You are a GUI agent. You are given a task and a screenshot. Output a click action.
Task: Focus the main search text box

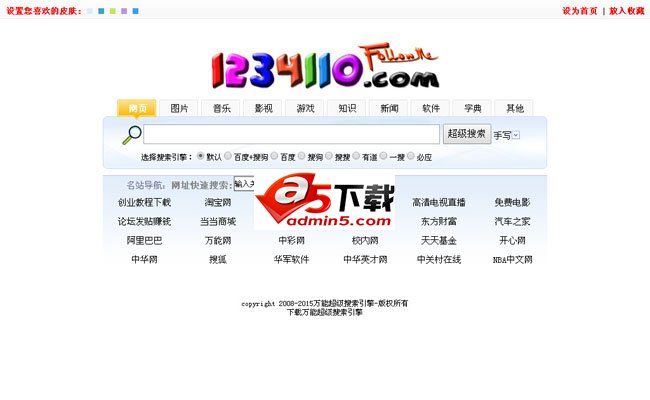(x=291, y=134)
